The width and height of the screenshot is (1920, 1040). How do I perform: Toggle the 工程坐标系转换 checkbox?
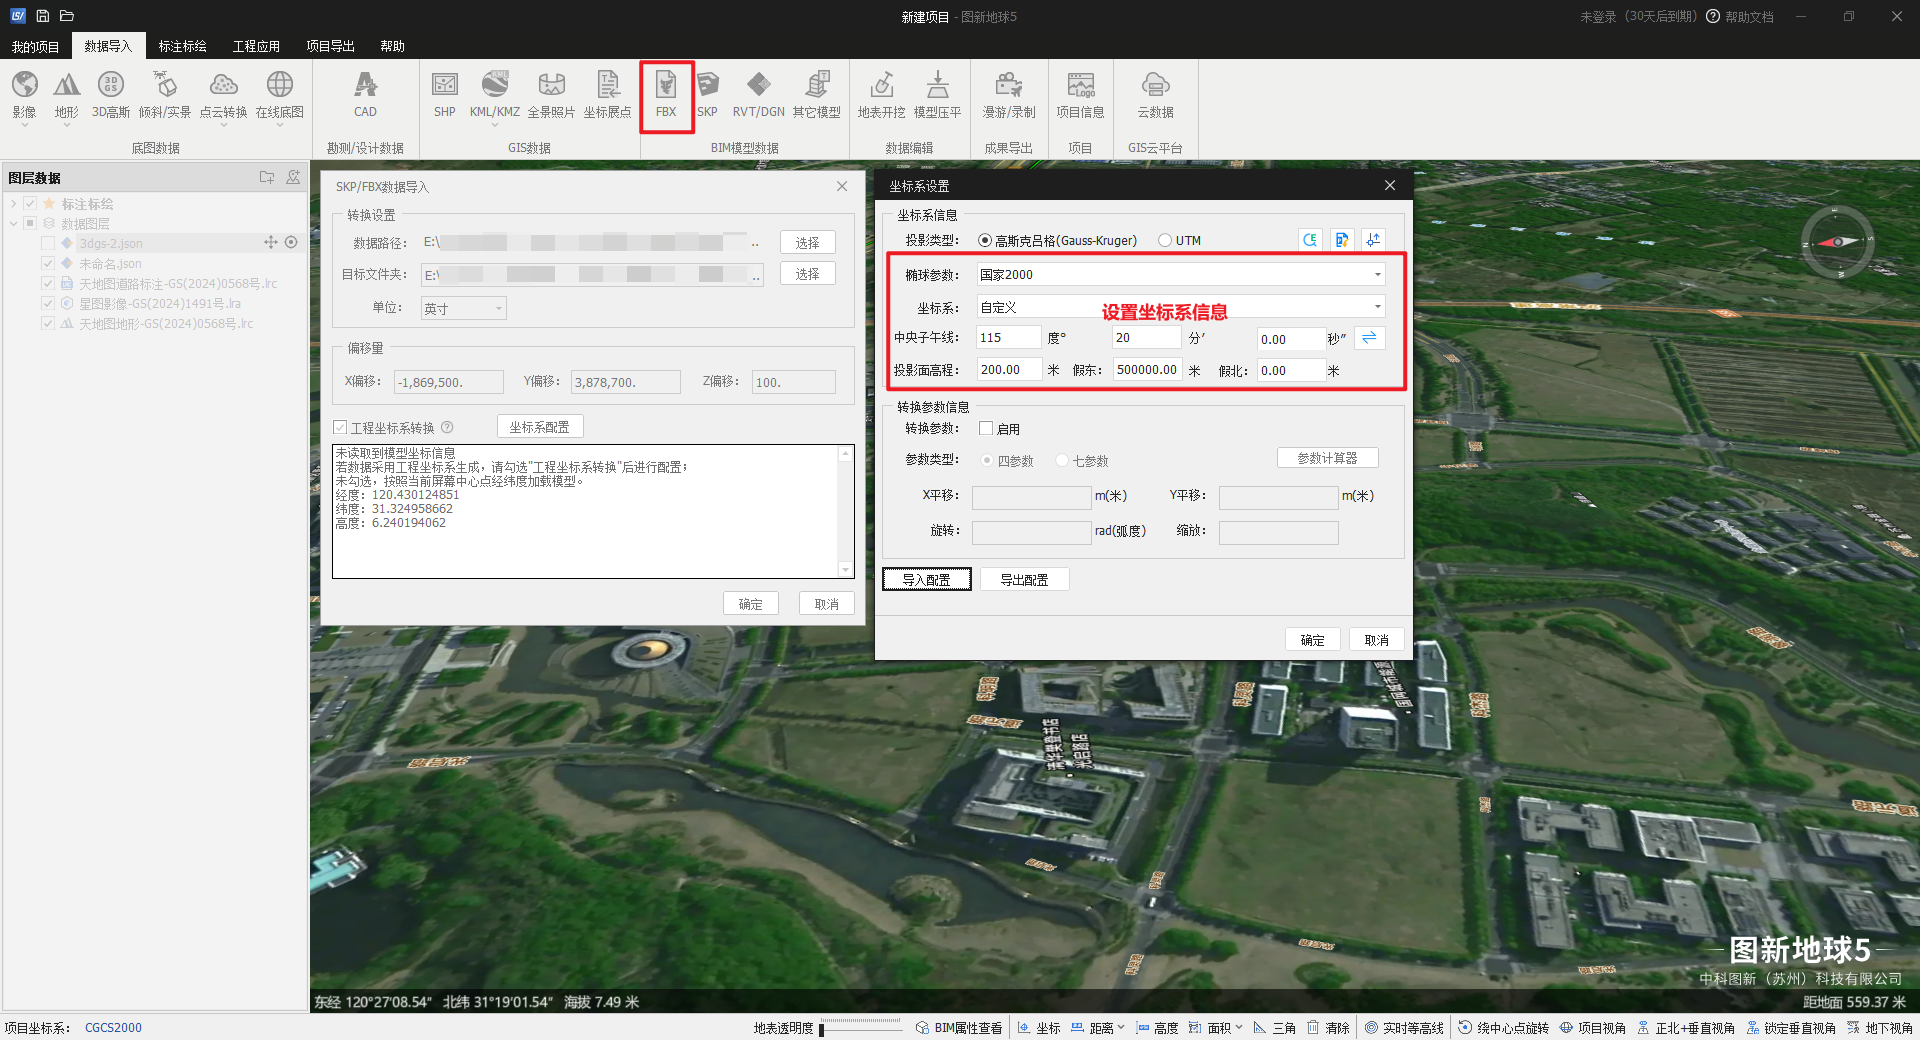tap(340, 428)
